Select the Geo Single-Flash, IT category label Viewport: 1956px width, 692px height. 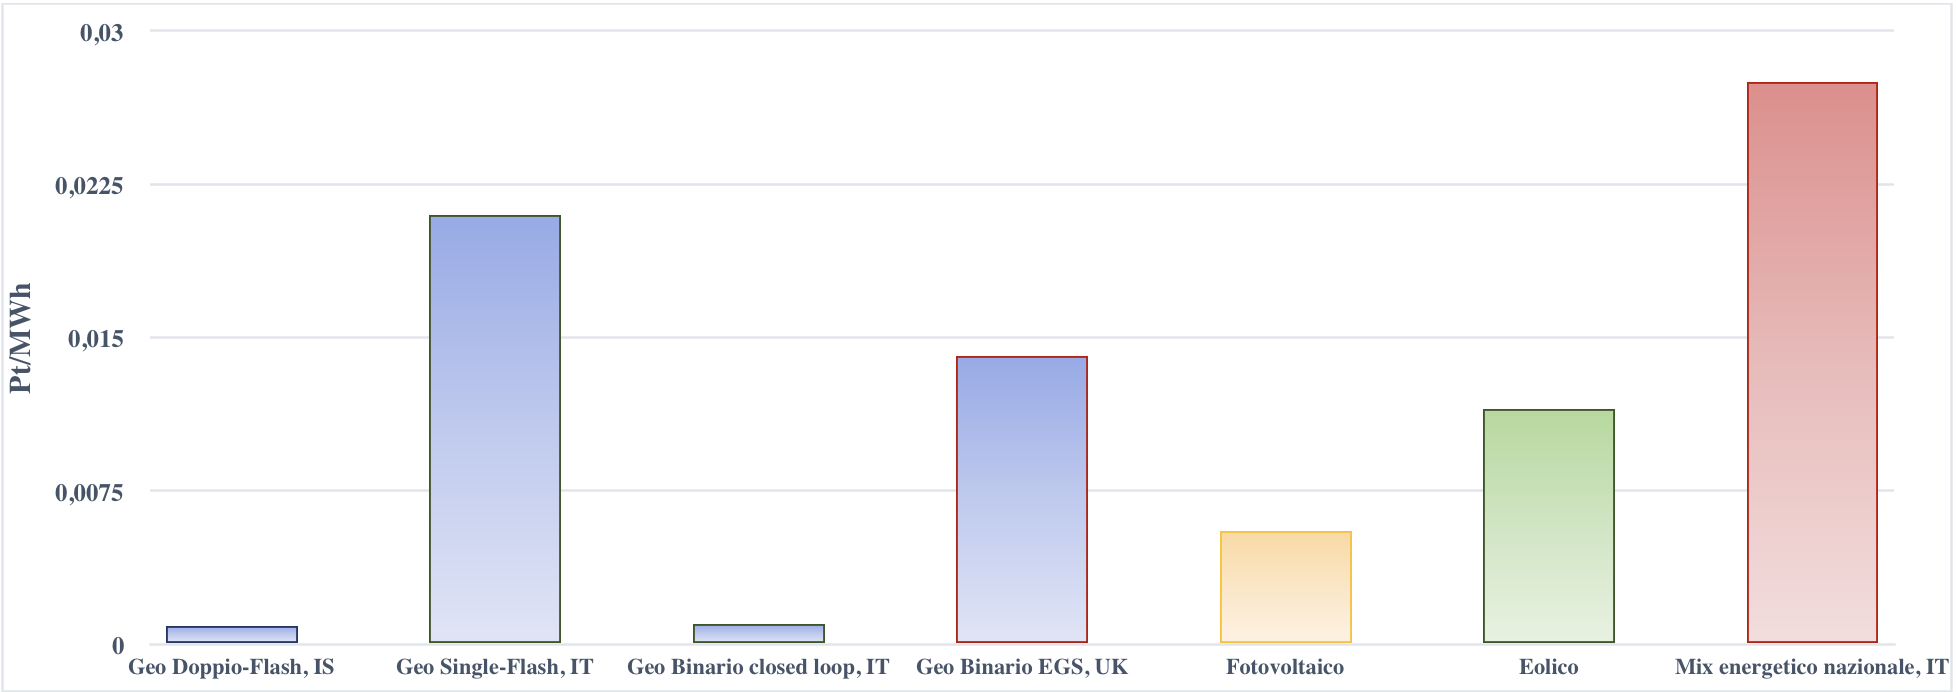495,667
